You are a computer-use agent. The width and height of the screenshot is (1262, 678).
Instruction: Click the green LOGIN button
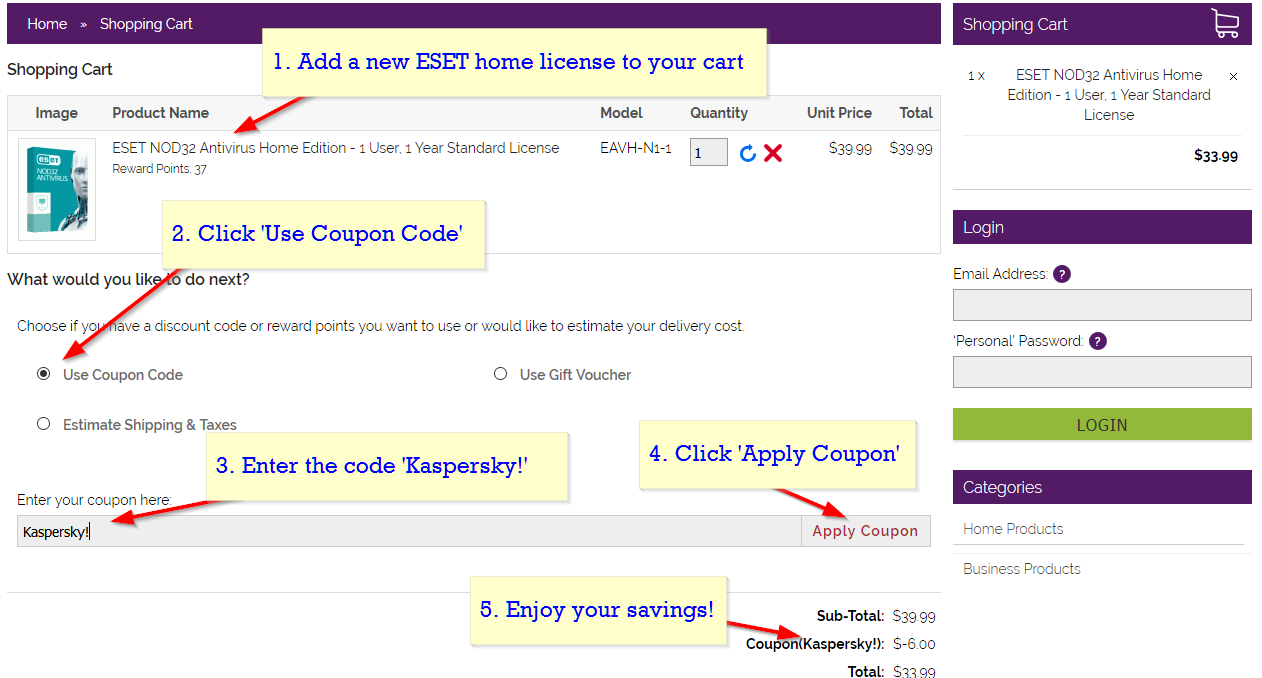tap(1101, 424)
